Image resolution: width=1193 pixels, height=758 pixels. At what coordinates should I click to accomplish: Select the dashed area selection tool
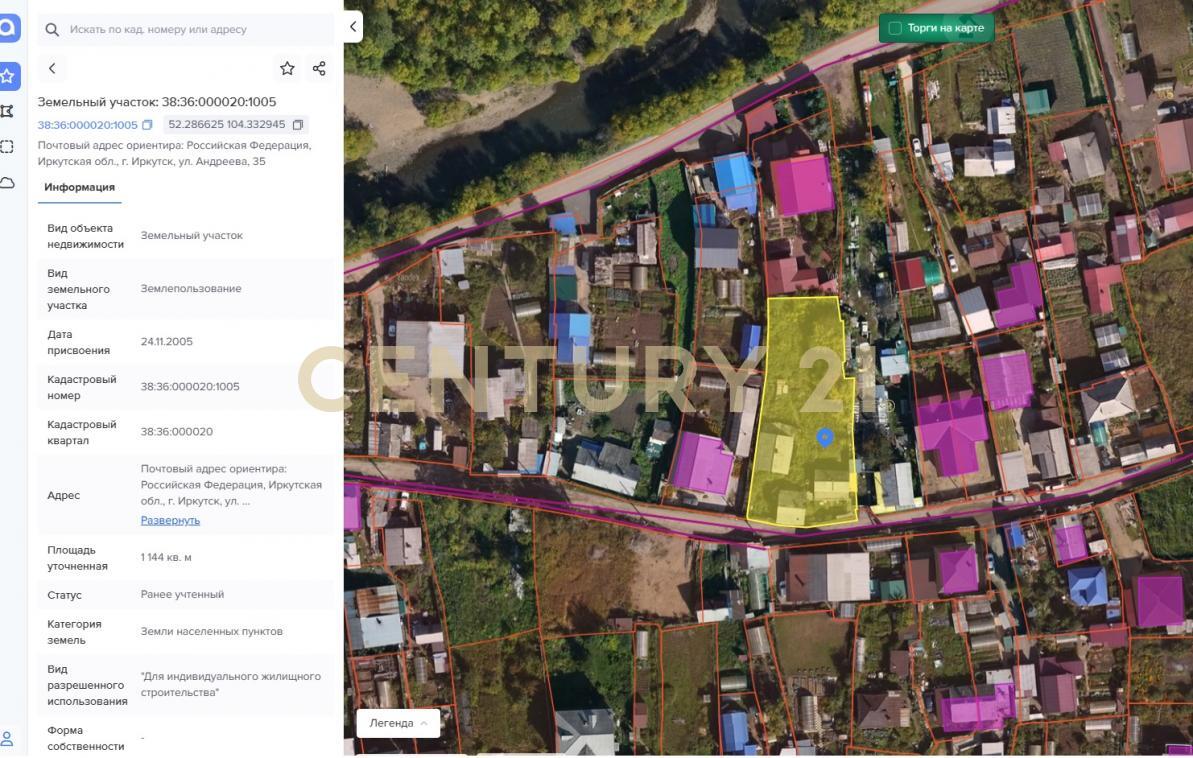point(8,147)
